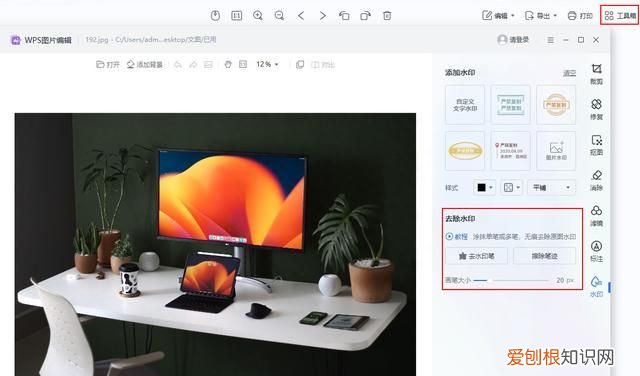Click the desk photo on canvas

pos(215,244)
